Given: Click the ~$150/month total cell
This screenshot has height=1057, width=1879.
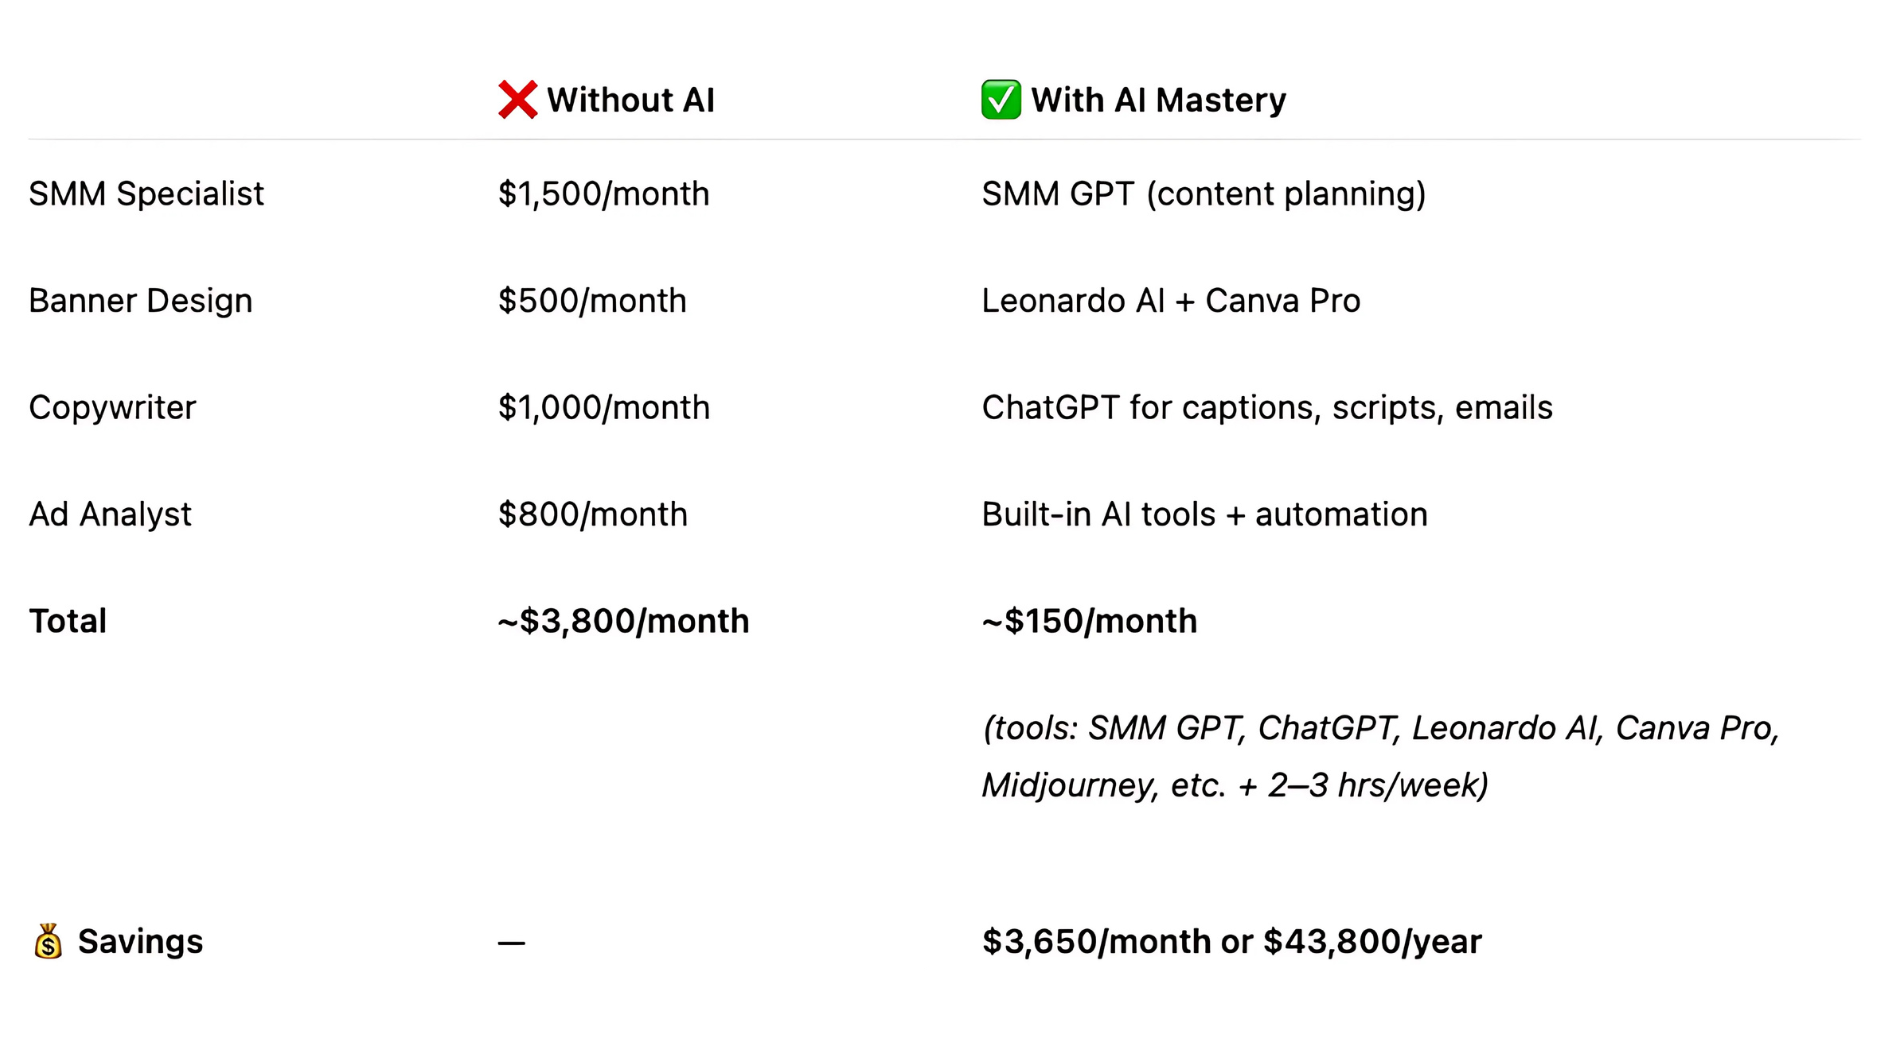Looking at the screenshot, I should click(1089, 621).
